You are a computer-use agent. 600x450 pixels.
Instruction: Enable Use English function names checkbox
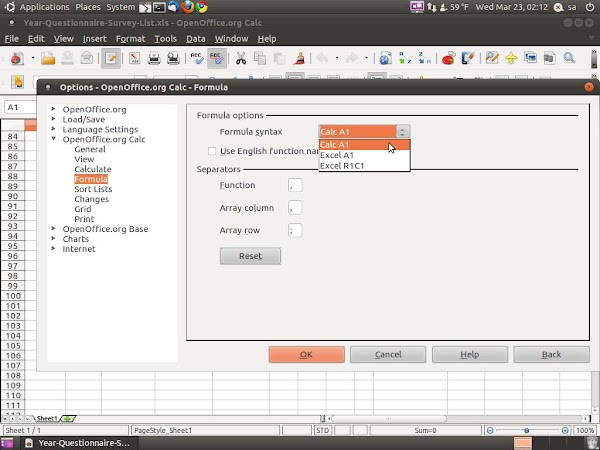pyautogui.click(x=212, y=151)
